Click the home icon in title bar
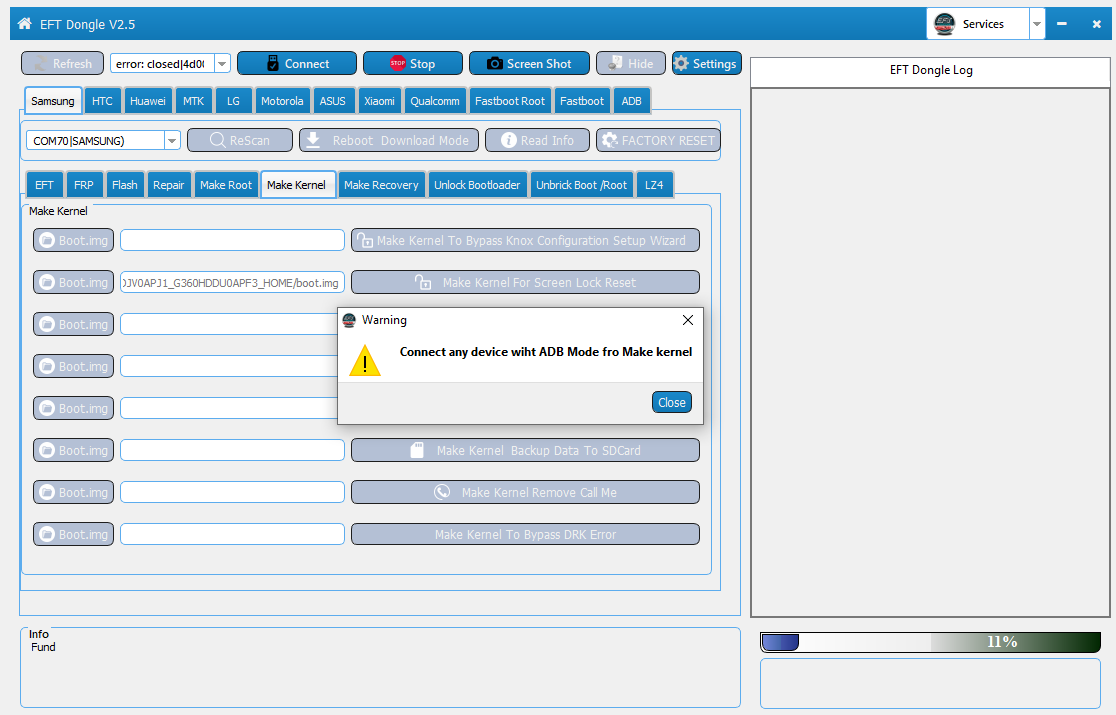This screenshot has width=1116, height=715. tap(24, 23)
